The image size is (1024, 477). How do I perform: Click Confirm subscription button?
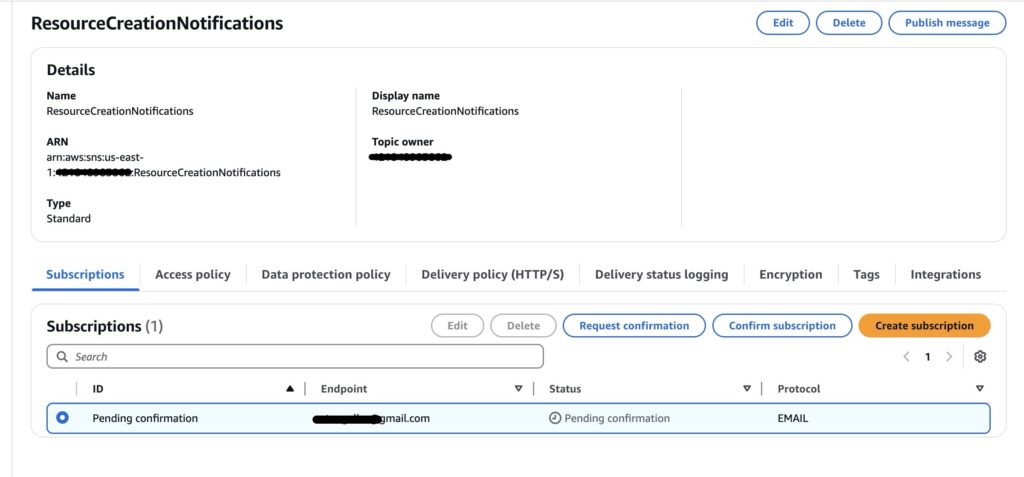pyautogui.click(x=782, y=325)
